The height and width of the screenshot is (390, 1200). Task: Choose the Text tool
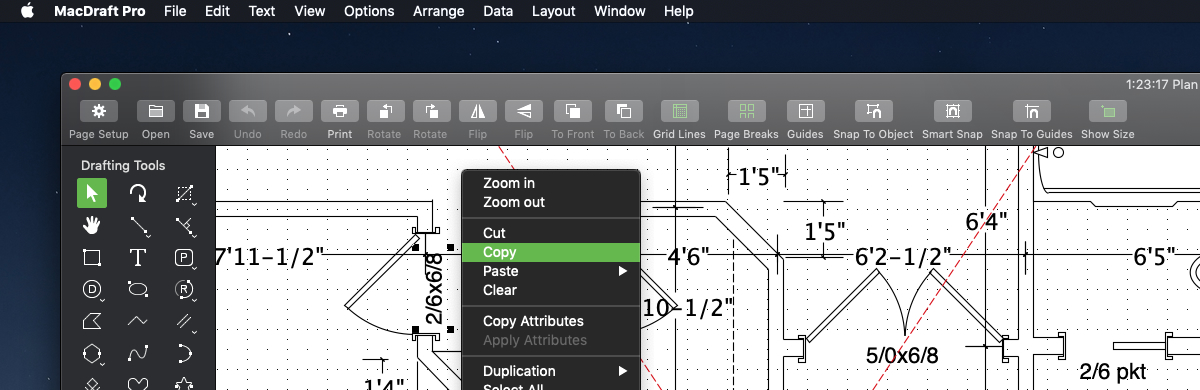[138, 257]
